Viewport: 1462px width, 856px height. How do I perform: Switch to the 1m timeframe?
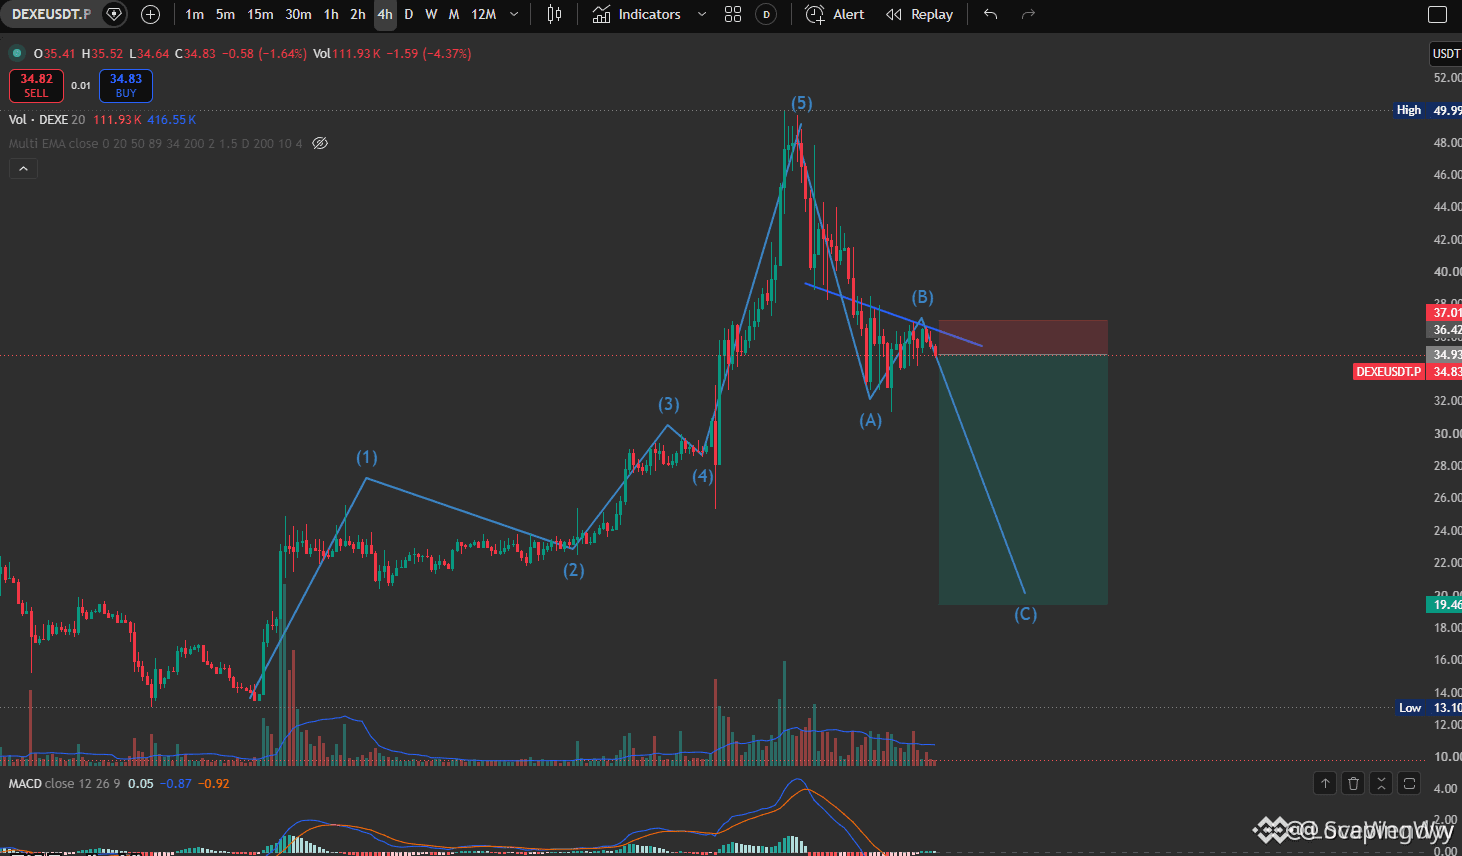pyautogui.click(x=194, y=14)
